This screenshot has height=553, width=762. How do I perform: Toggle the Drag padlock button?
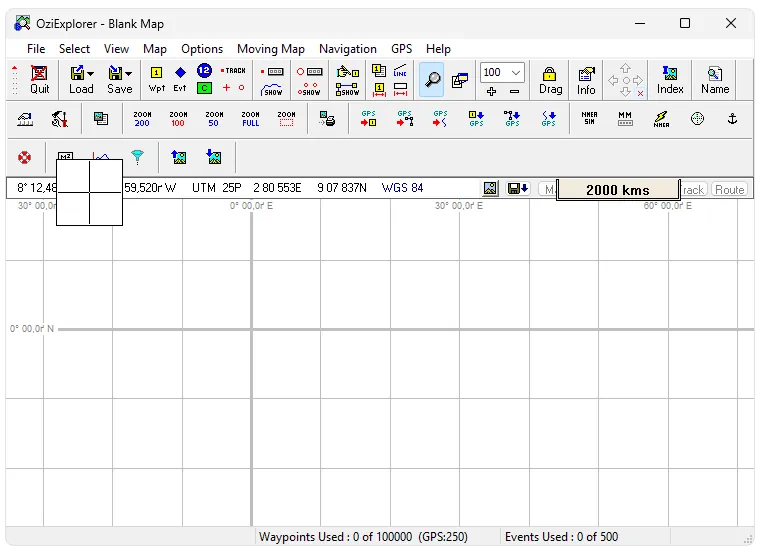pos(550,80)
